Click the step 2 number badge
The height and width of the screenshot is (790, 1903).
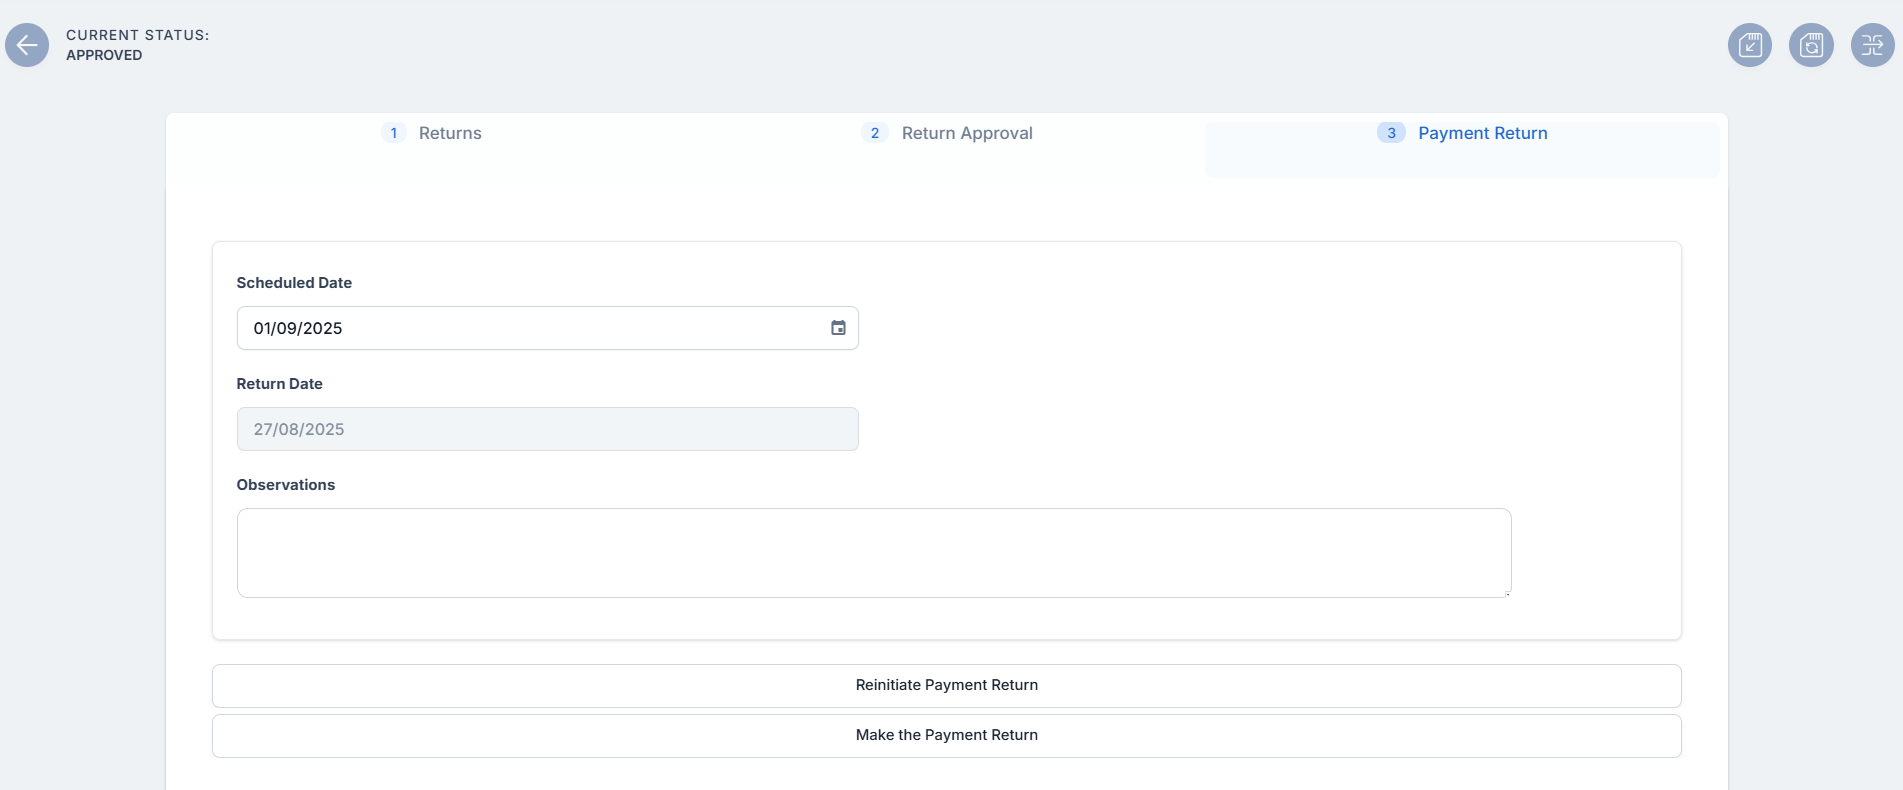pos(875,133)
